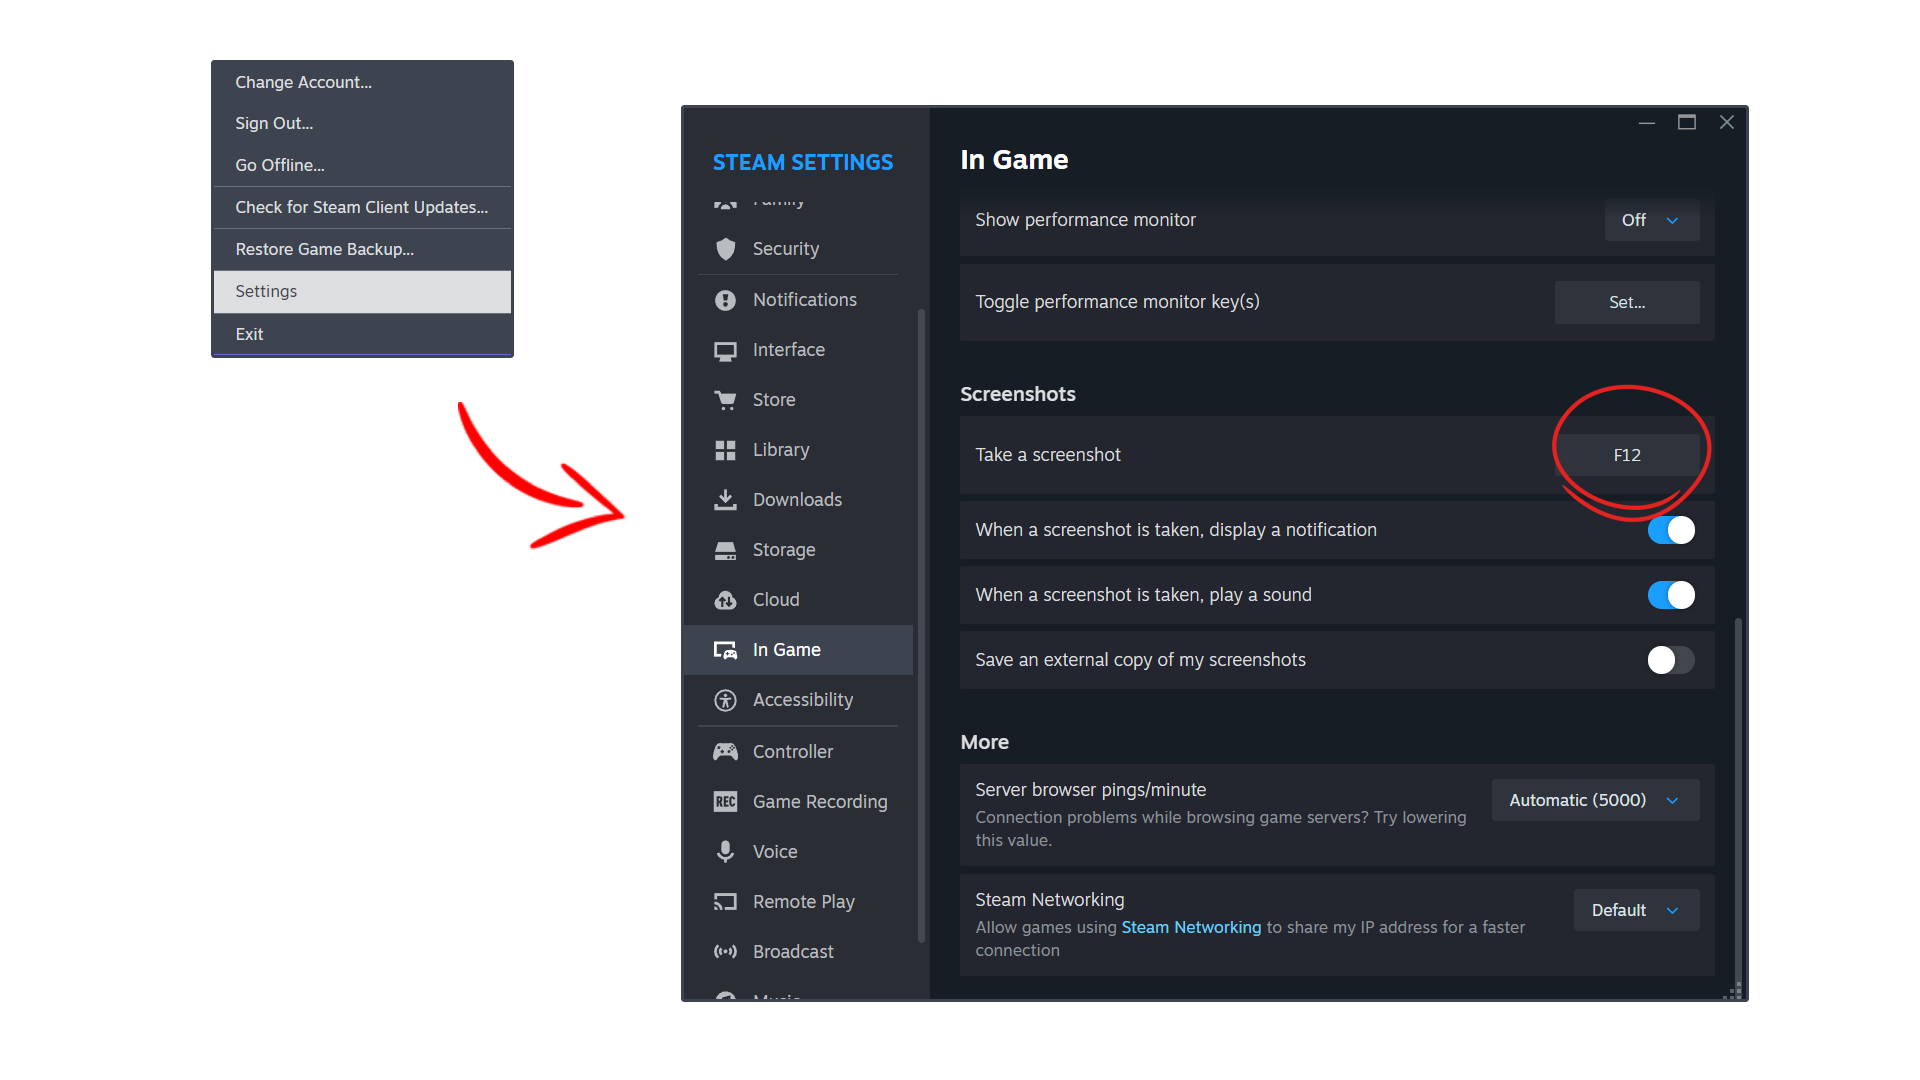Open the Server browser pings dropdown
This screenshot has height=1080, width=1920.
coord(1595,800)
